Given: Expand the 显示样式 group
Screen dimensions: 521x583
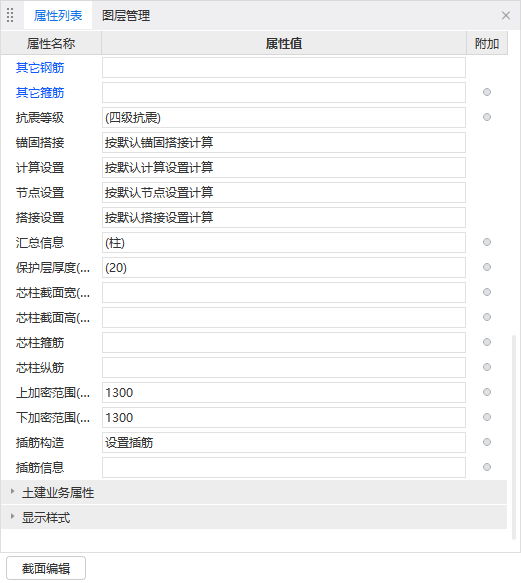Looking at the screenshot, I should 254,517.
